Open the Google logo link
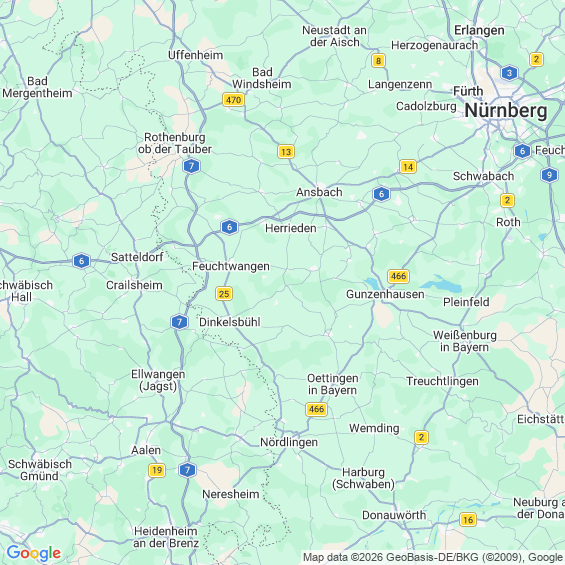 click(34, 553)
